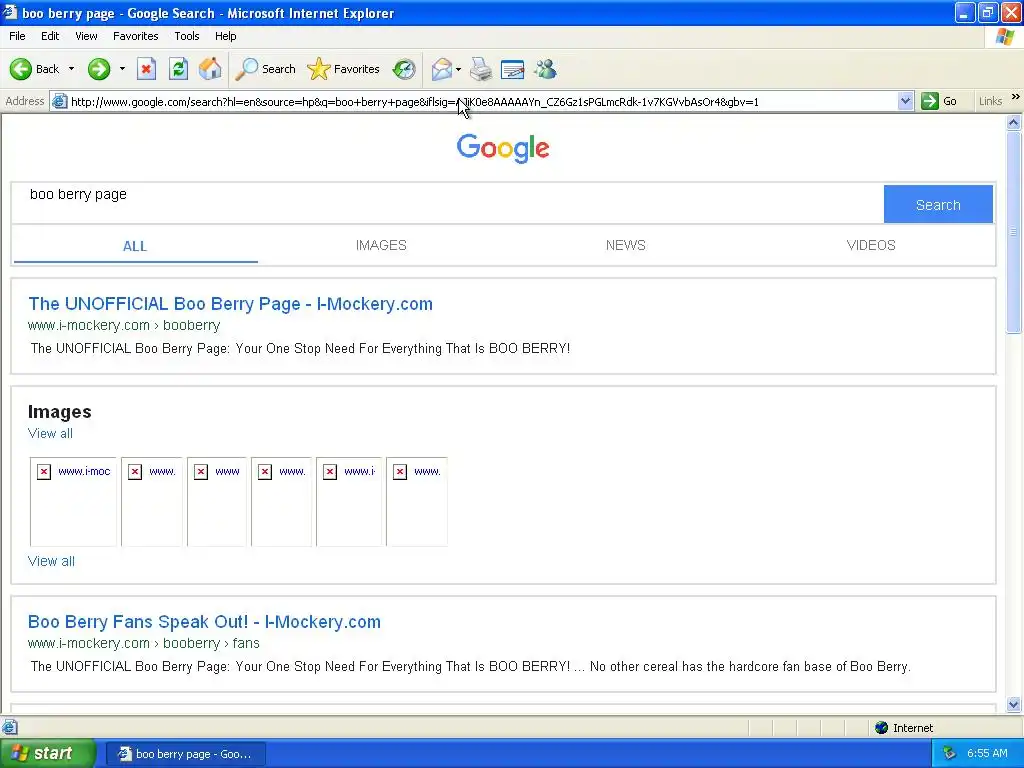Click the page icon in Address bar

click(59, 101)
